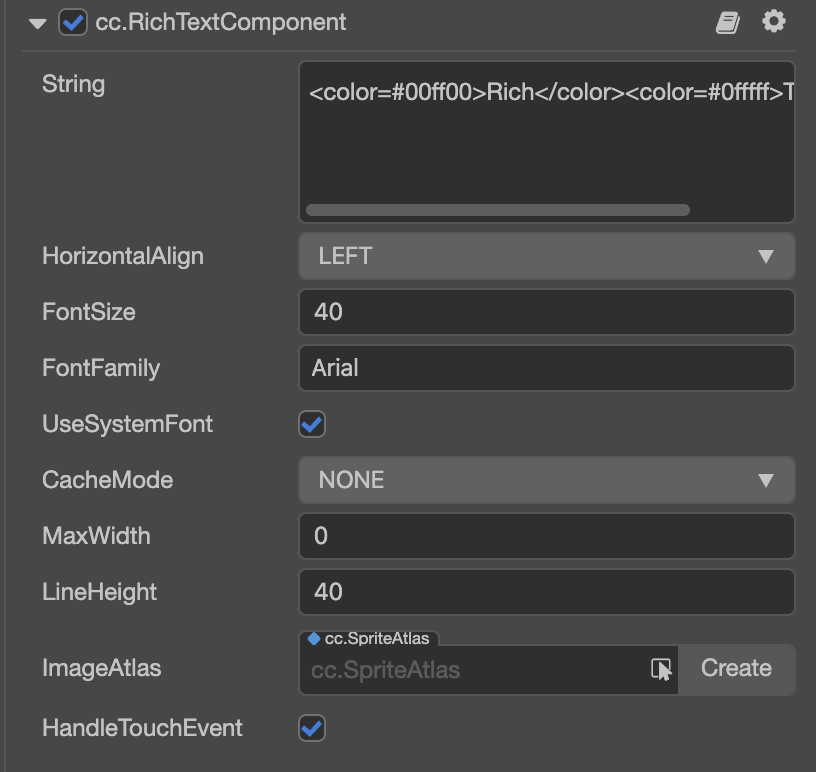This screenshot has height=772, width=816.
Task: Click the FontFamily field showing Arial
Action: point(546,368)
